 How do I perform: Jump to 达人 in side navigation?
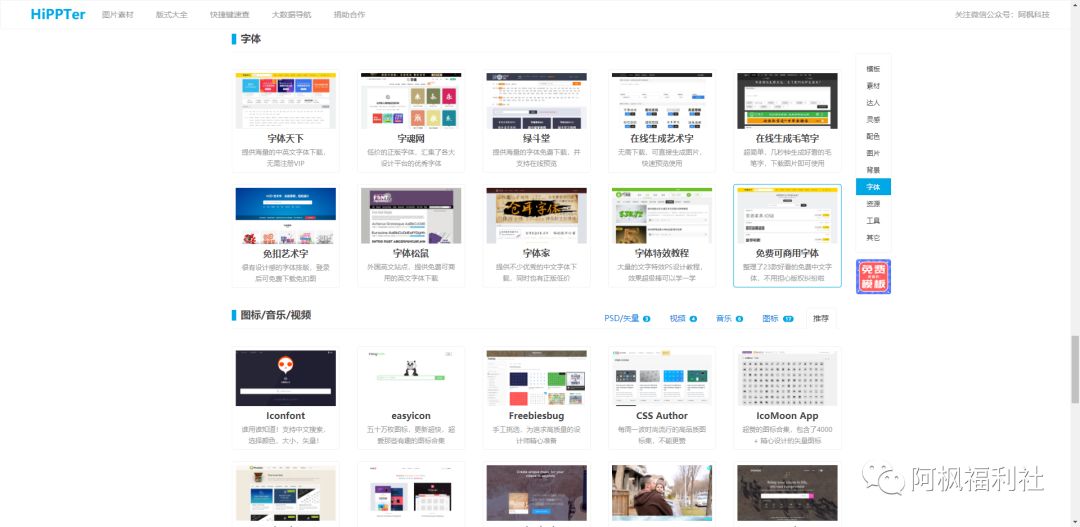tap(873, 102)
